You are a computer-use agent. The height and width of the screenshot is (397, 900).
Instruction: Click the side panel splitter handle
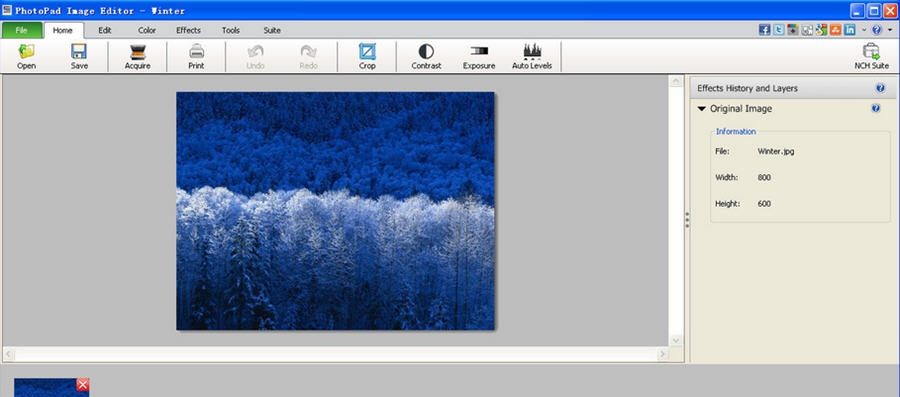[687, 220]
